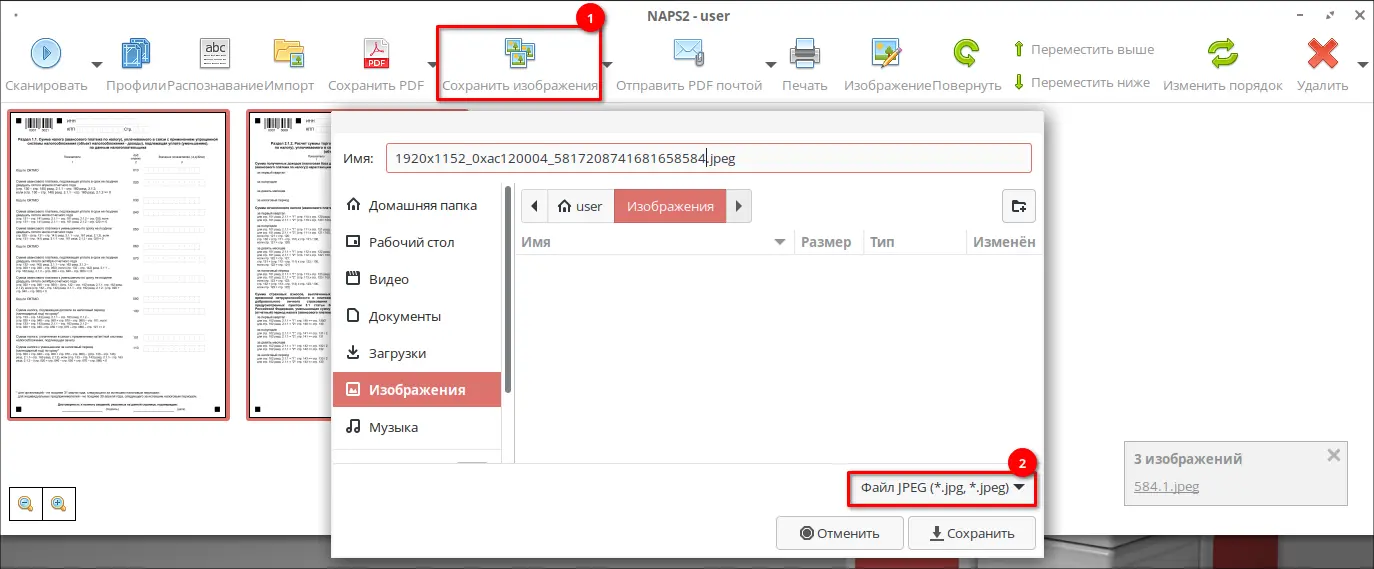The width and height of the screenshot is (1374, 569).
Task: Start scanning with the Сканировать icon
Action: [x=46, y=53]
